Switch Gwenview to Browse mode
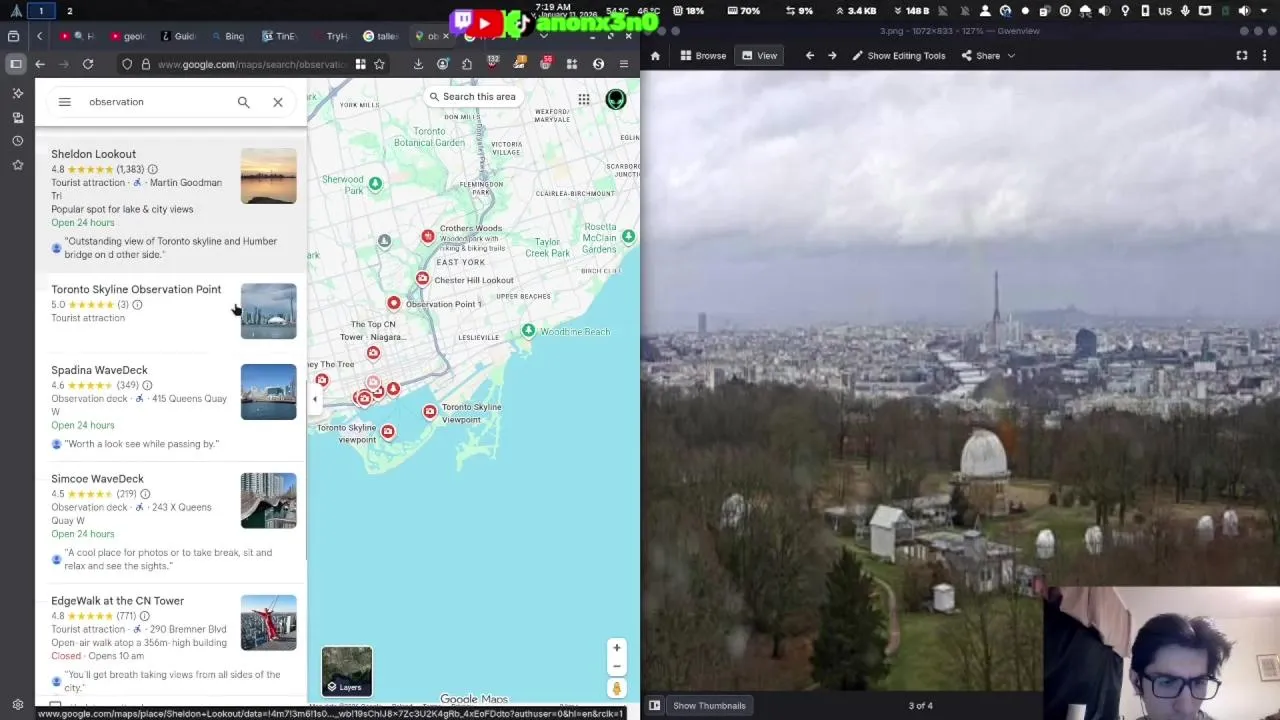 703,56
